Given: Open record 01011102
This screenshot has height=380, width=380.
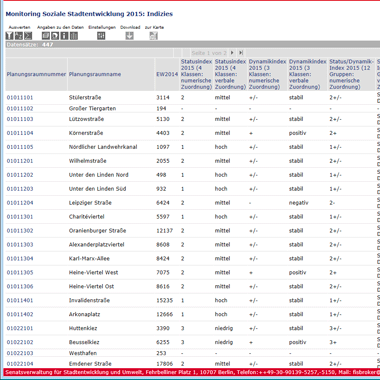Looking at the screenshot, I should pos(20,108).
